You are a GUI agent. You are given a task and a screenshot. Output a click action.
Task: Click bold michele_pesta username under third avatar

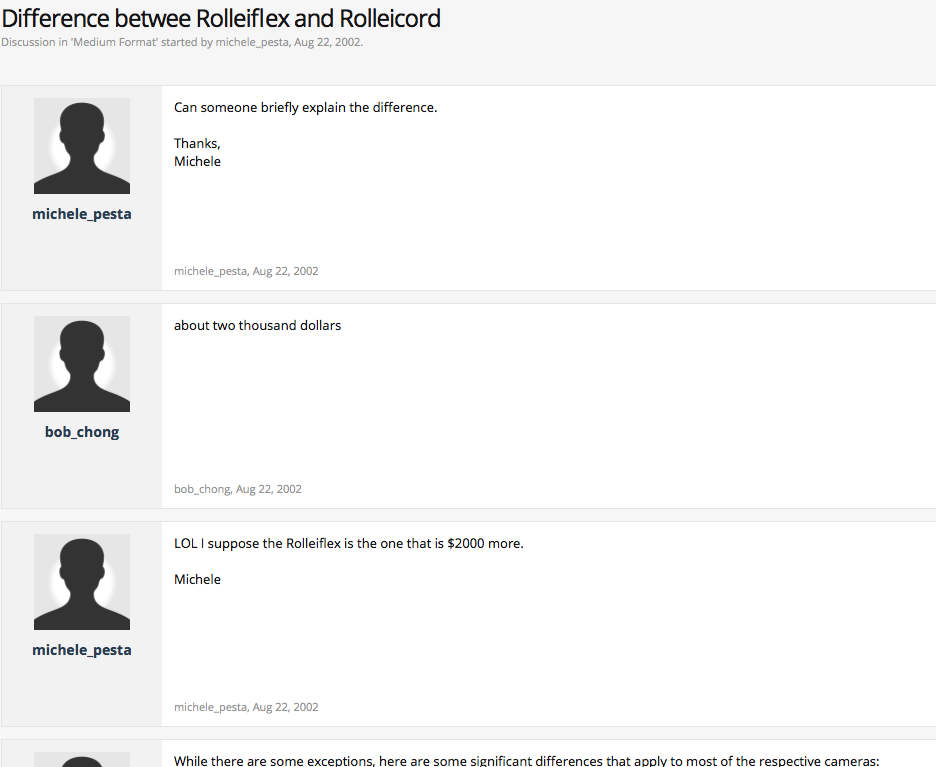pos(82,650)
